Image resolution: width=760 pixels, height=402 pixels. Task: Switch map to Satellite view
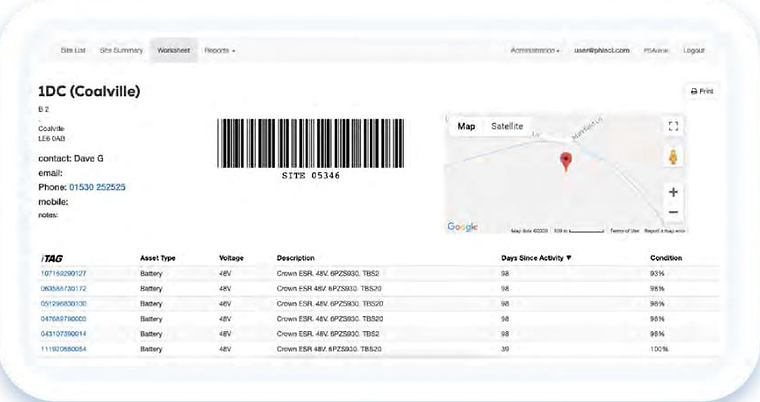[507, 126]
